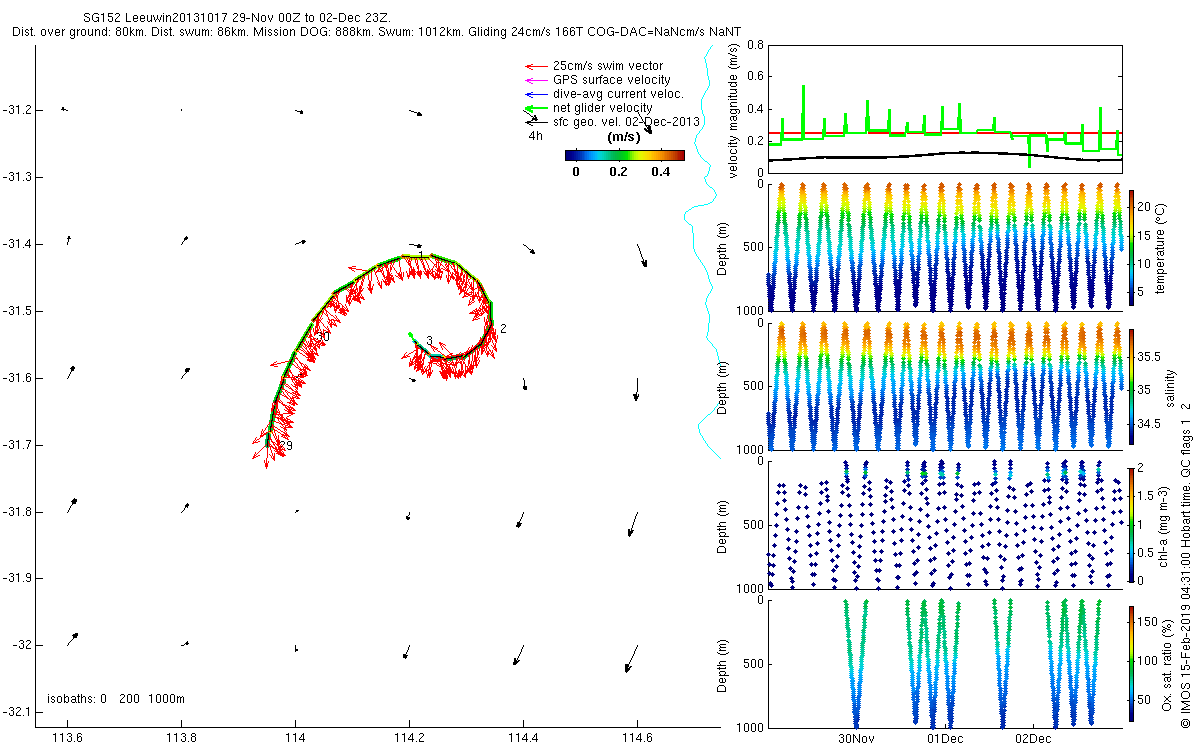
Task: Click the salinity colorbar
Action: tap(1132, 386)
